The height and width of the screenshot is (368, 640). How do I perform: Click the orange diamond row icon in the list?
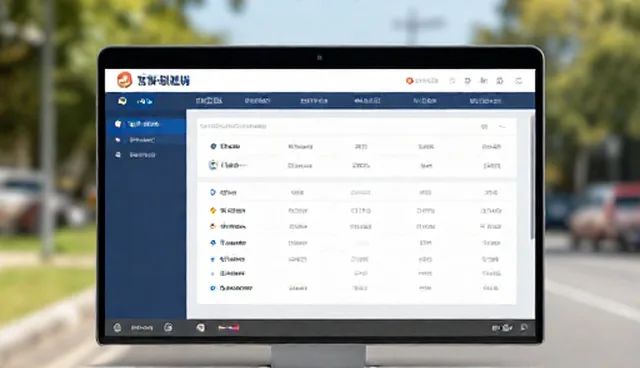pyautogui.click(x=213, y=211)
